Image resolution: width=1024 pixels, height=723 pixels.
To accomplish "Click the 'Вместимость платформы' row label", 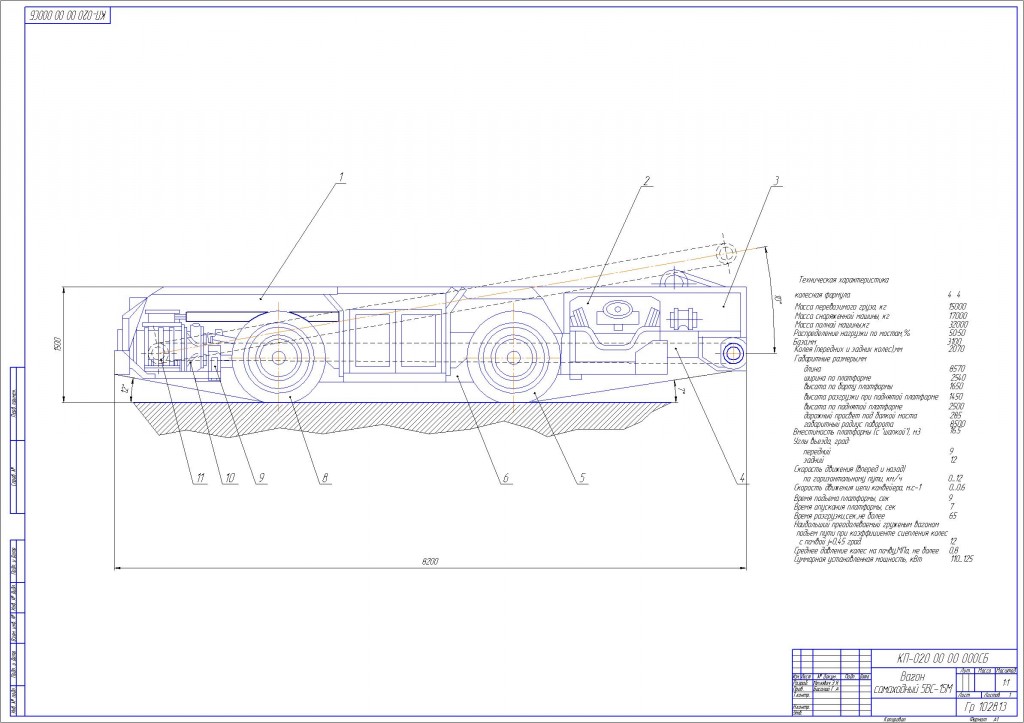I will [857, 432].
